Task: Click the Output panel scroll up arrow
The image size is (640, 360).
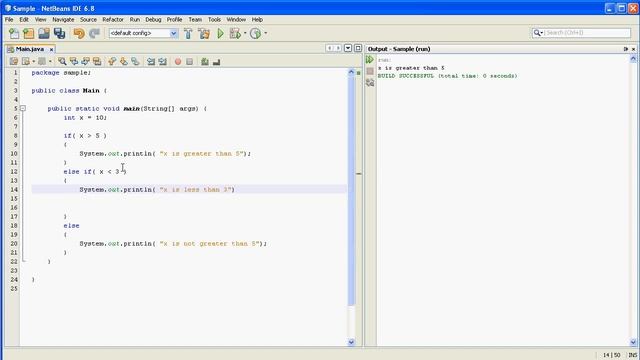Action: [x=633, y=59]
